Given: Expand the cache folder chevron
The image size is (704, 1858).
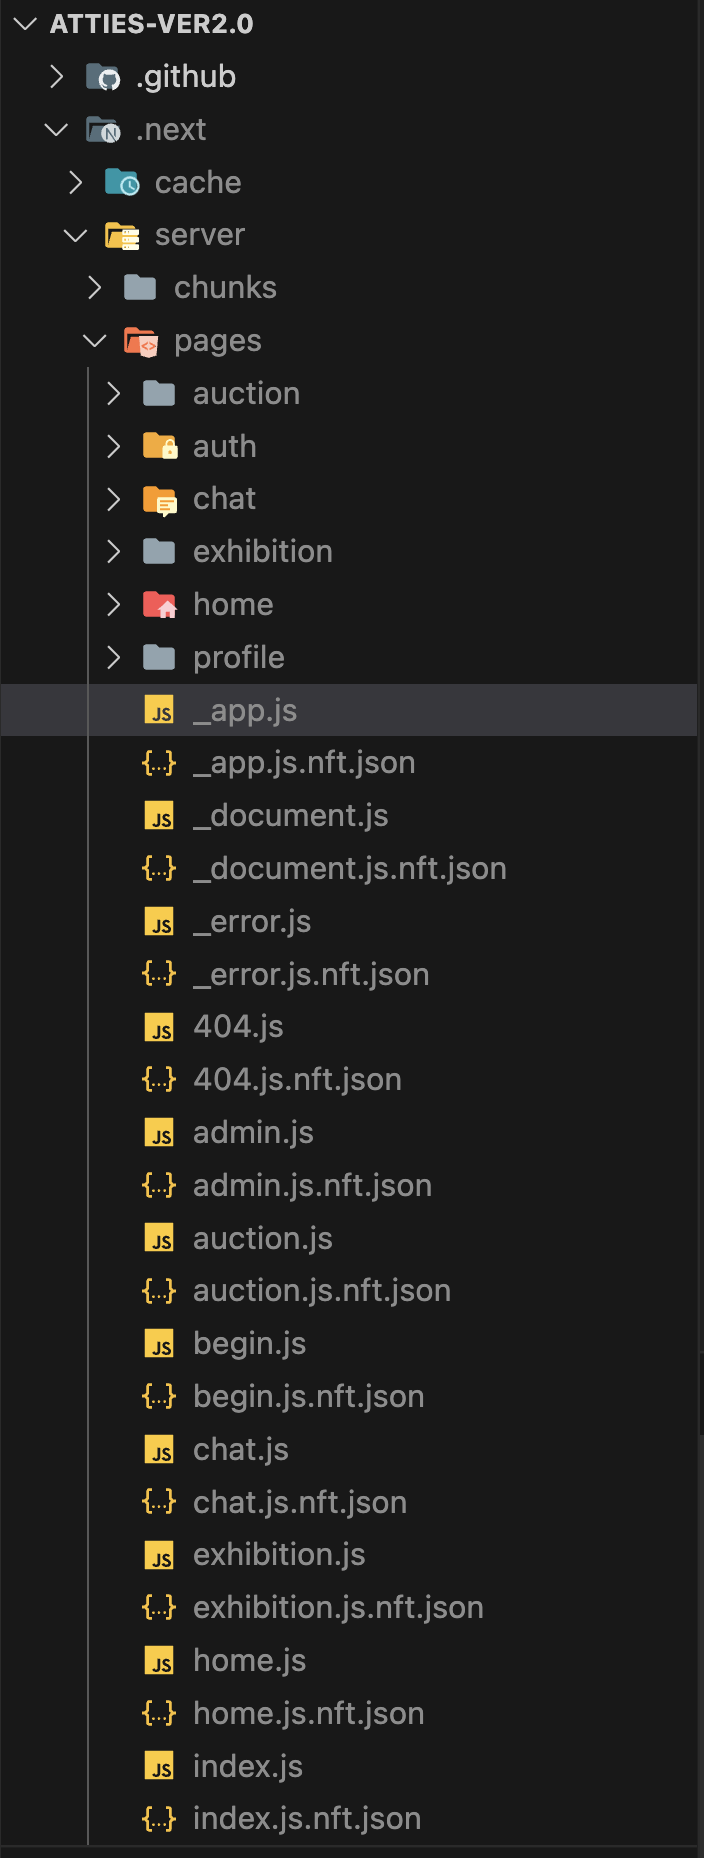Looking at the screenshot, I should click(x=76, y=182).
